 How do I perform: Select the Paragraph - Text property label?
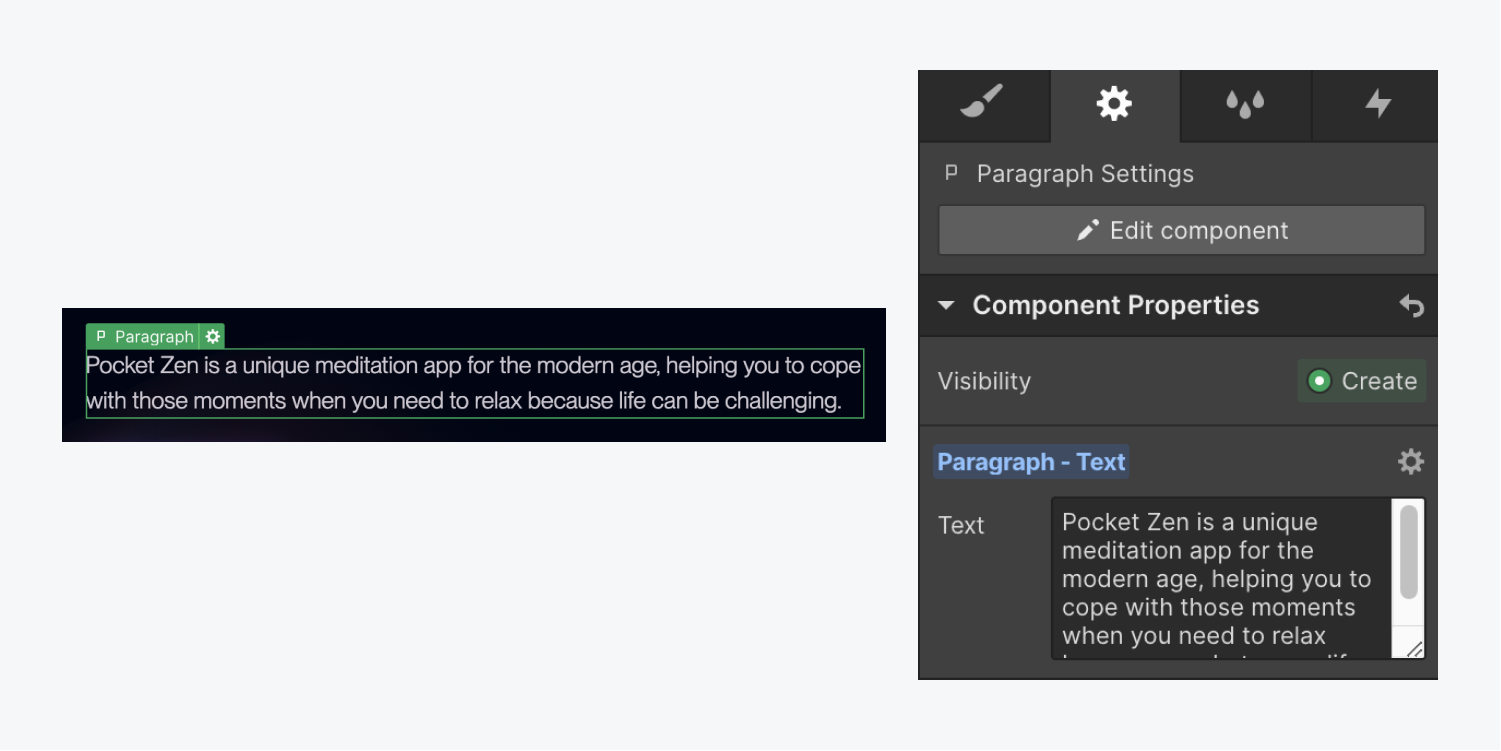1031,462
